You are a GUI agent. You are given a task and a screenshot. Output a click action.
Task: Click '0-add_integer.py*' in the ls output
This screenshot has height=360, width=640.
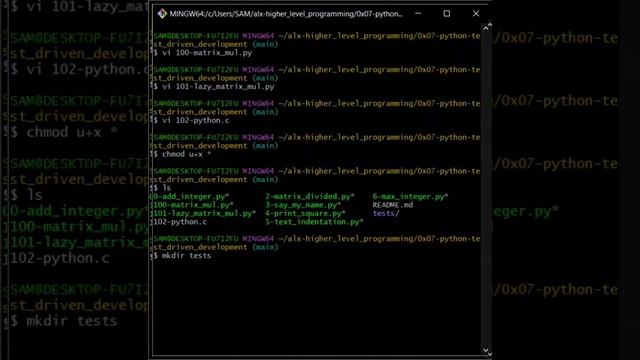191,197
